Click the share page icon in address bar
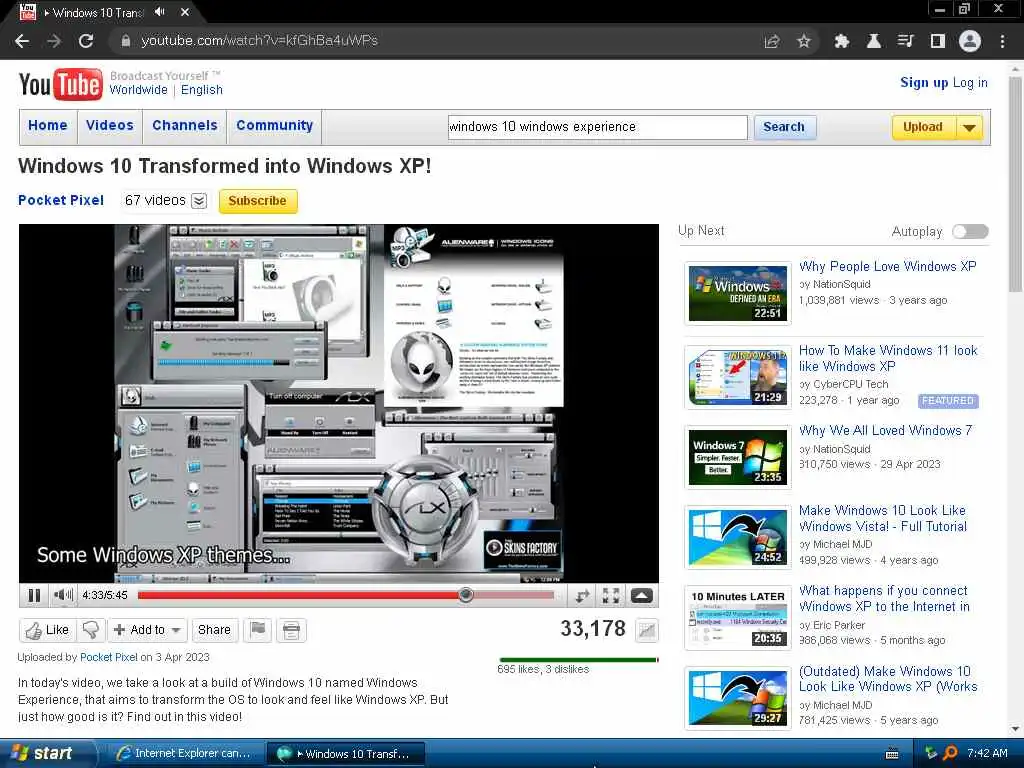This screenshot has height=768, width=1024. 772,41
